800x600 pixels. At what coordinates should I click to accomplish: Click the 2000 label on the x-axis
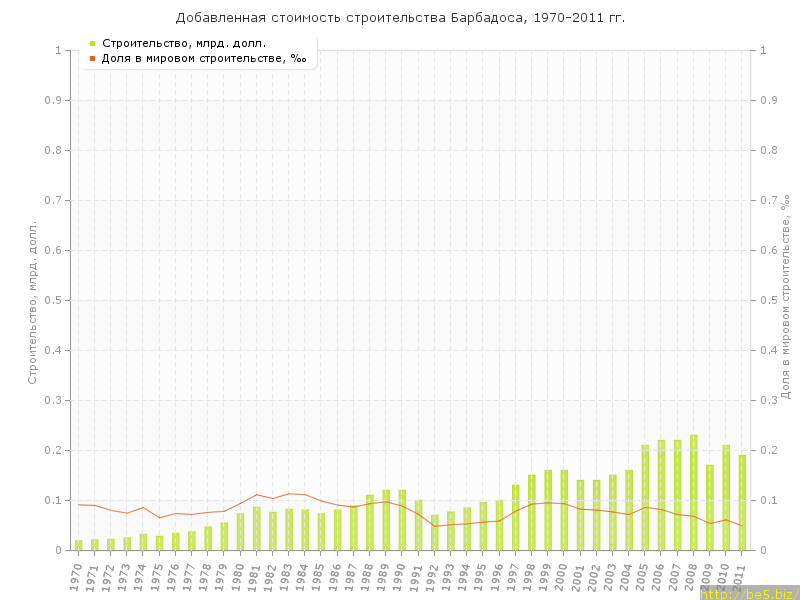click(x=564, y=575)
